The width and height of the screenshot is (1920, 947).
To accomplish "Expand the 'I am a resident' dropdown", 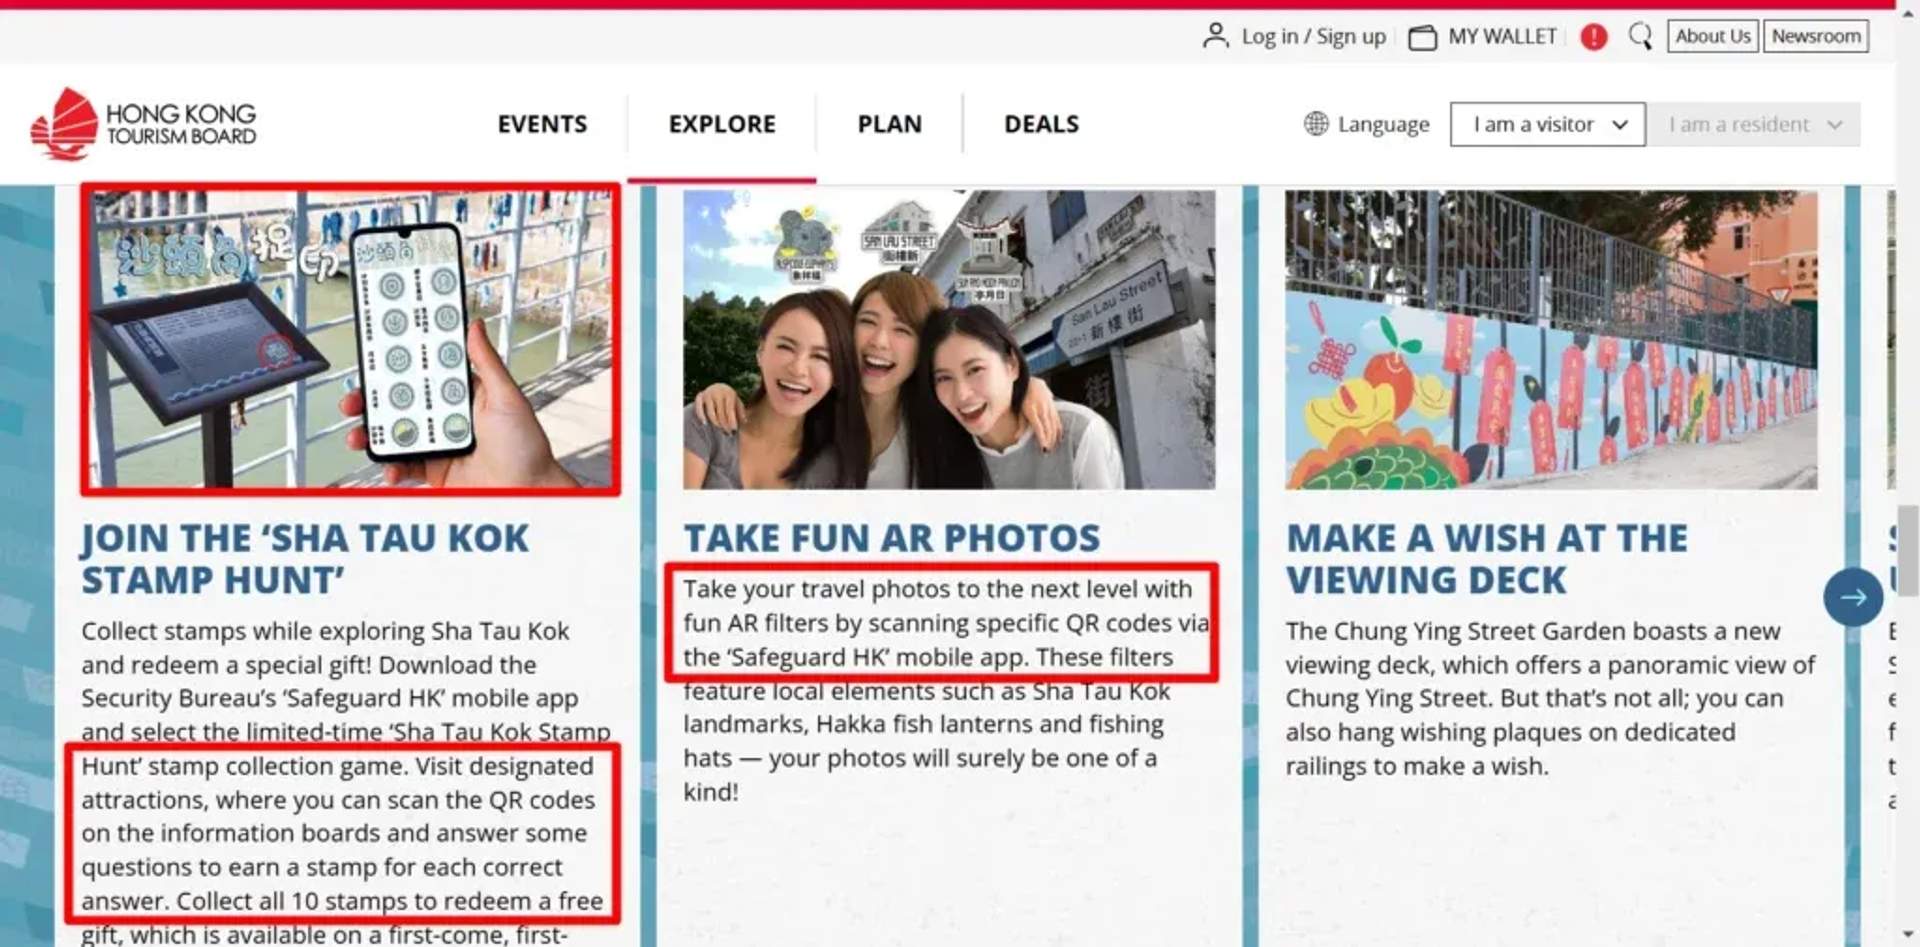I will click(1754, 124).
